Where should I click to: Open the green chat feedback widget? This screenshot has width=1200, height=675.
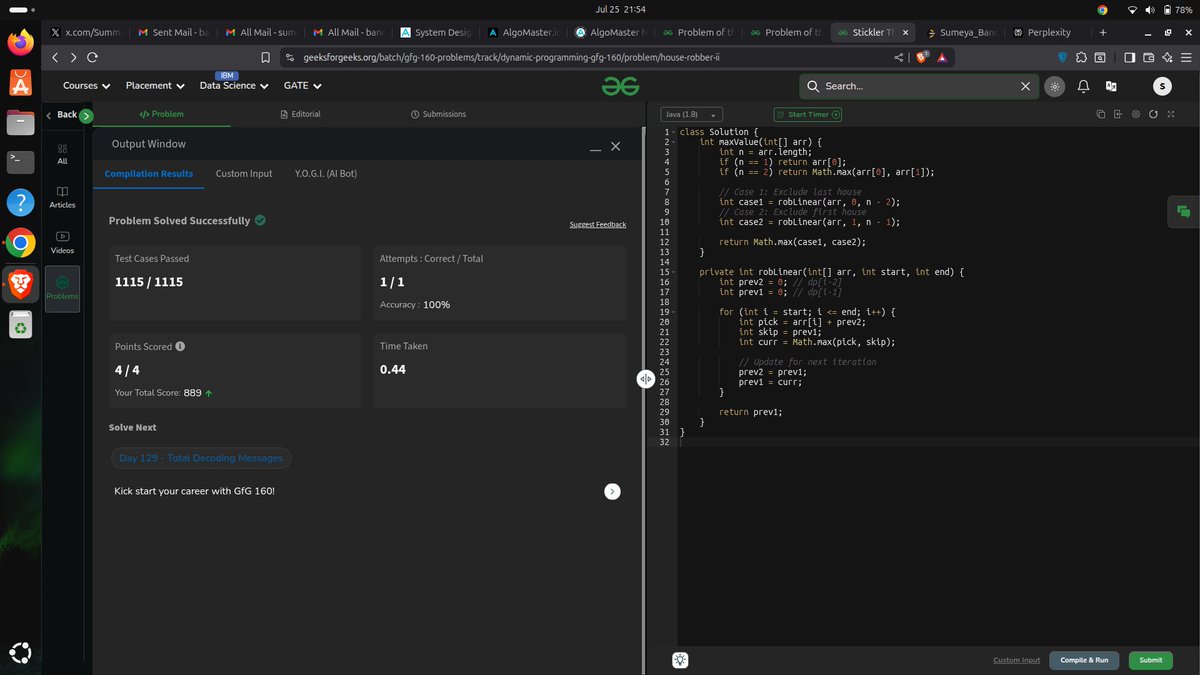1183,211
